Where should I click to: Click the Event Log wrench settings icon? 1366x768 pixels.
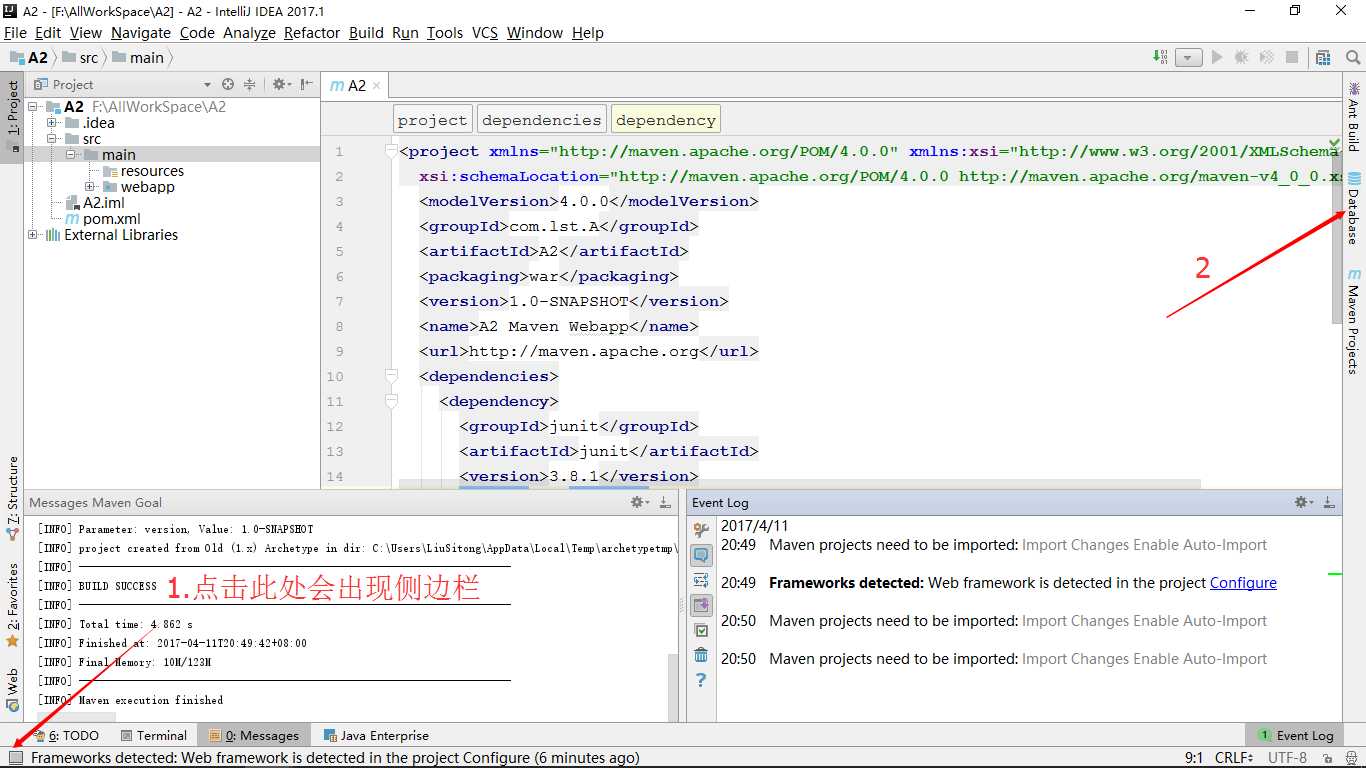pos(701,530)
